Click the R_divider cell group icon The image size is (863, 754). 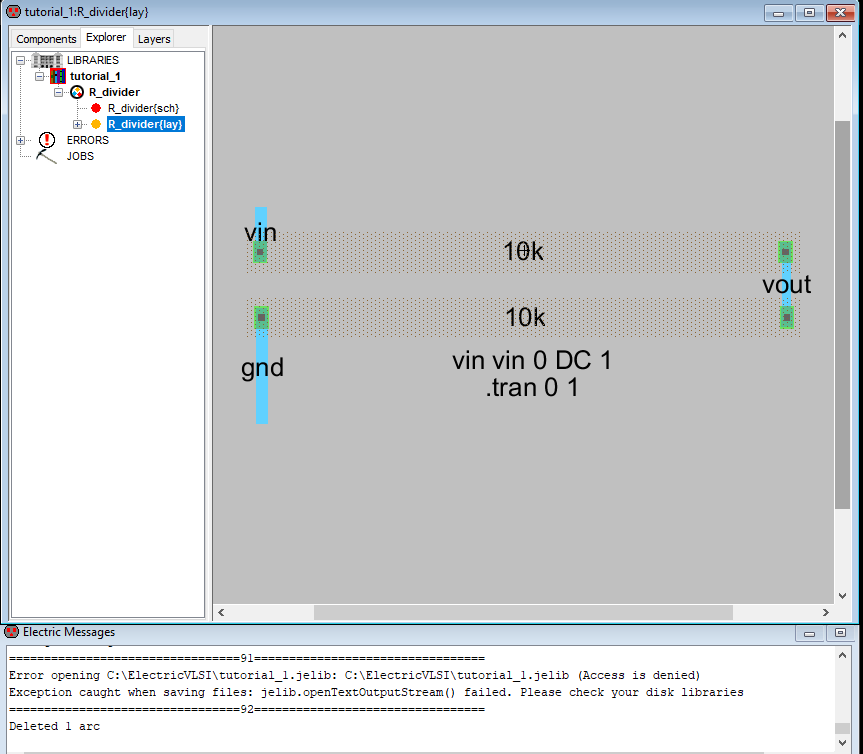coord(77,92)
